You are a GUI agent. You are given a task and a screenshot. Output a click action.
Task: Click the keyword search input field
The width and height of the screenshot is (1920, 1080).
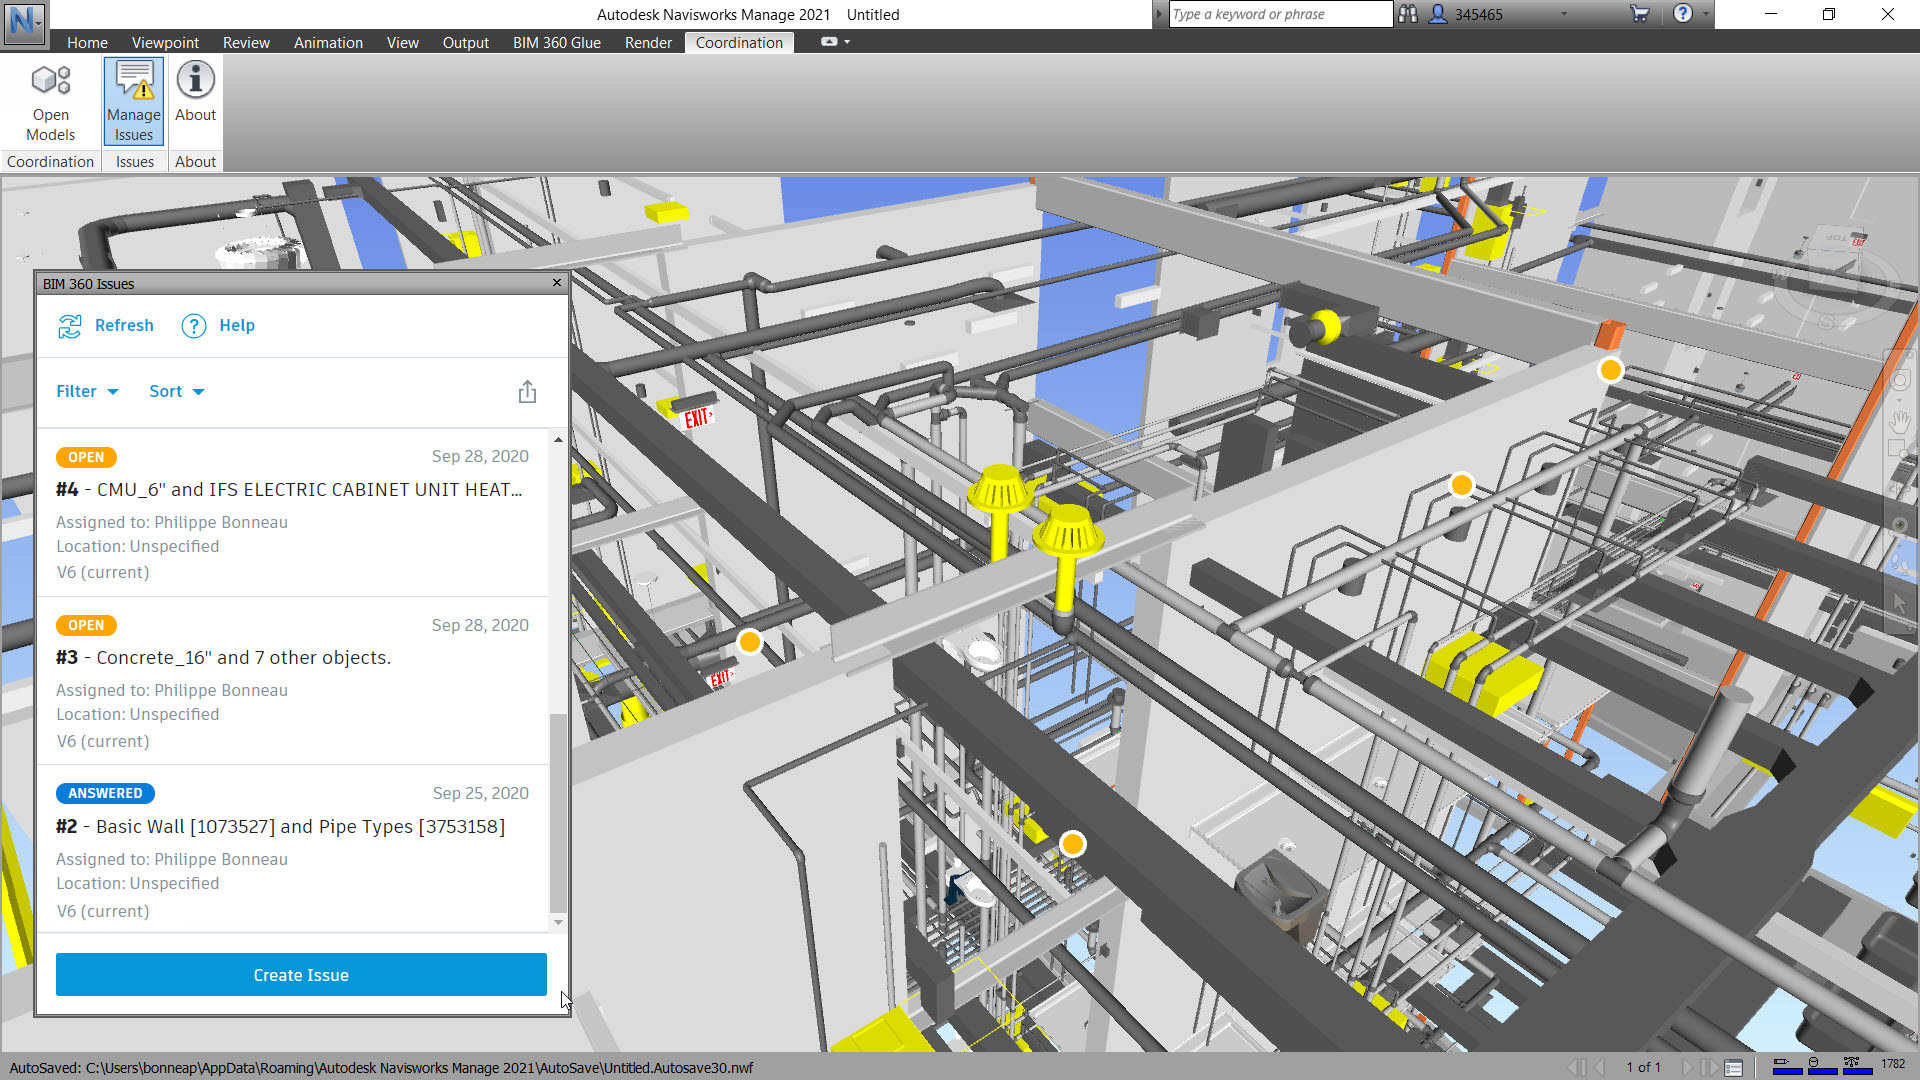pos(1279,14)
